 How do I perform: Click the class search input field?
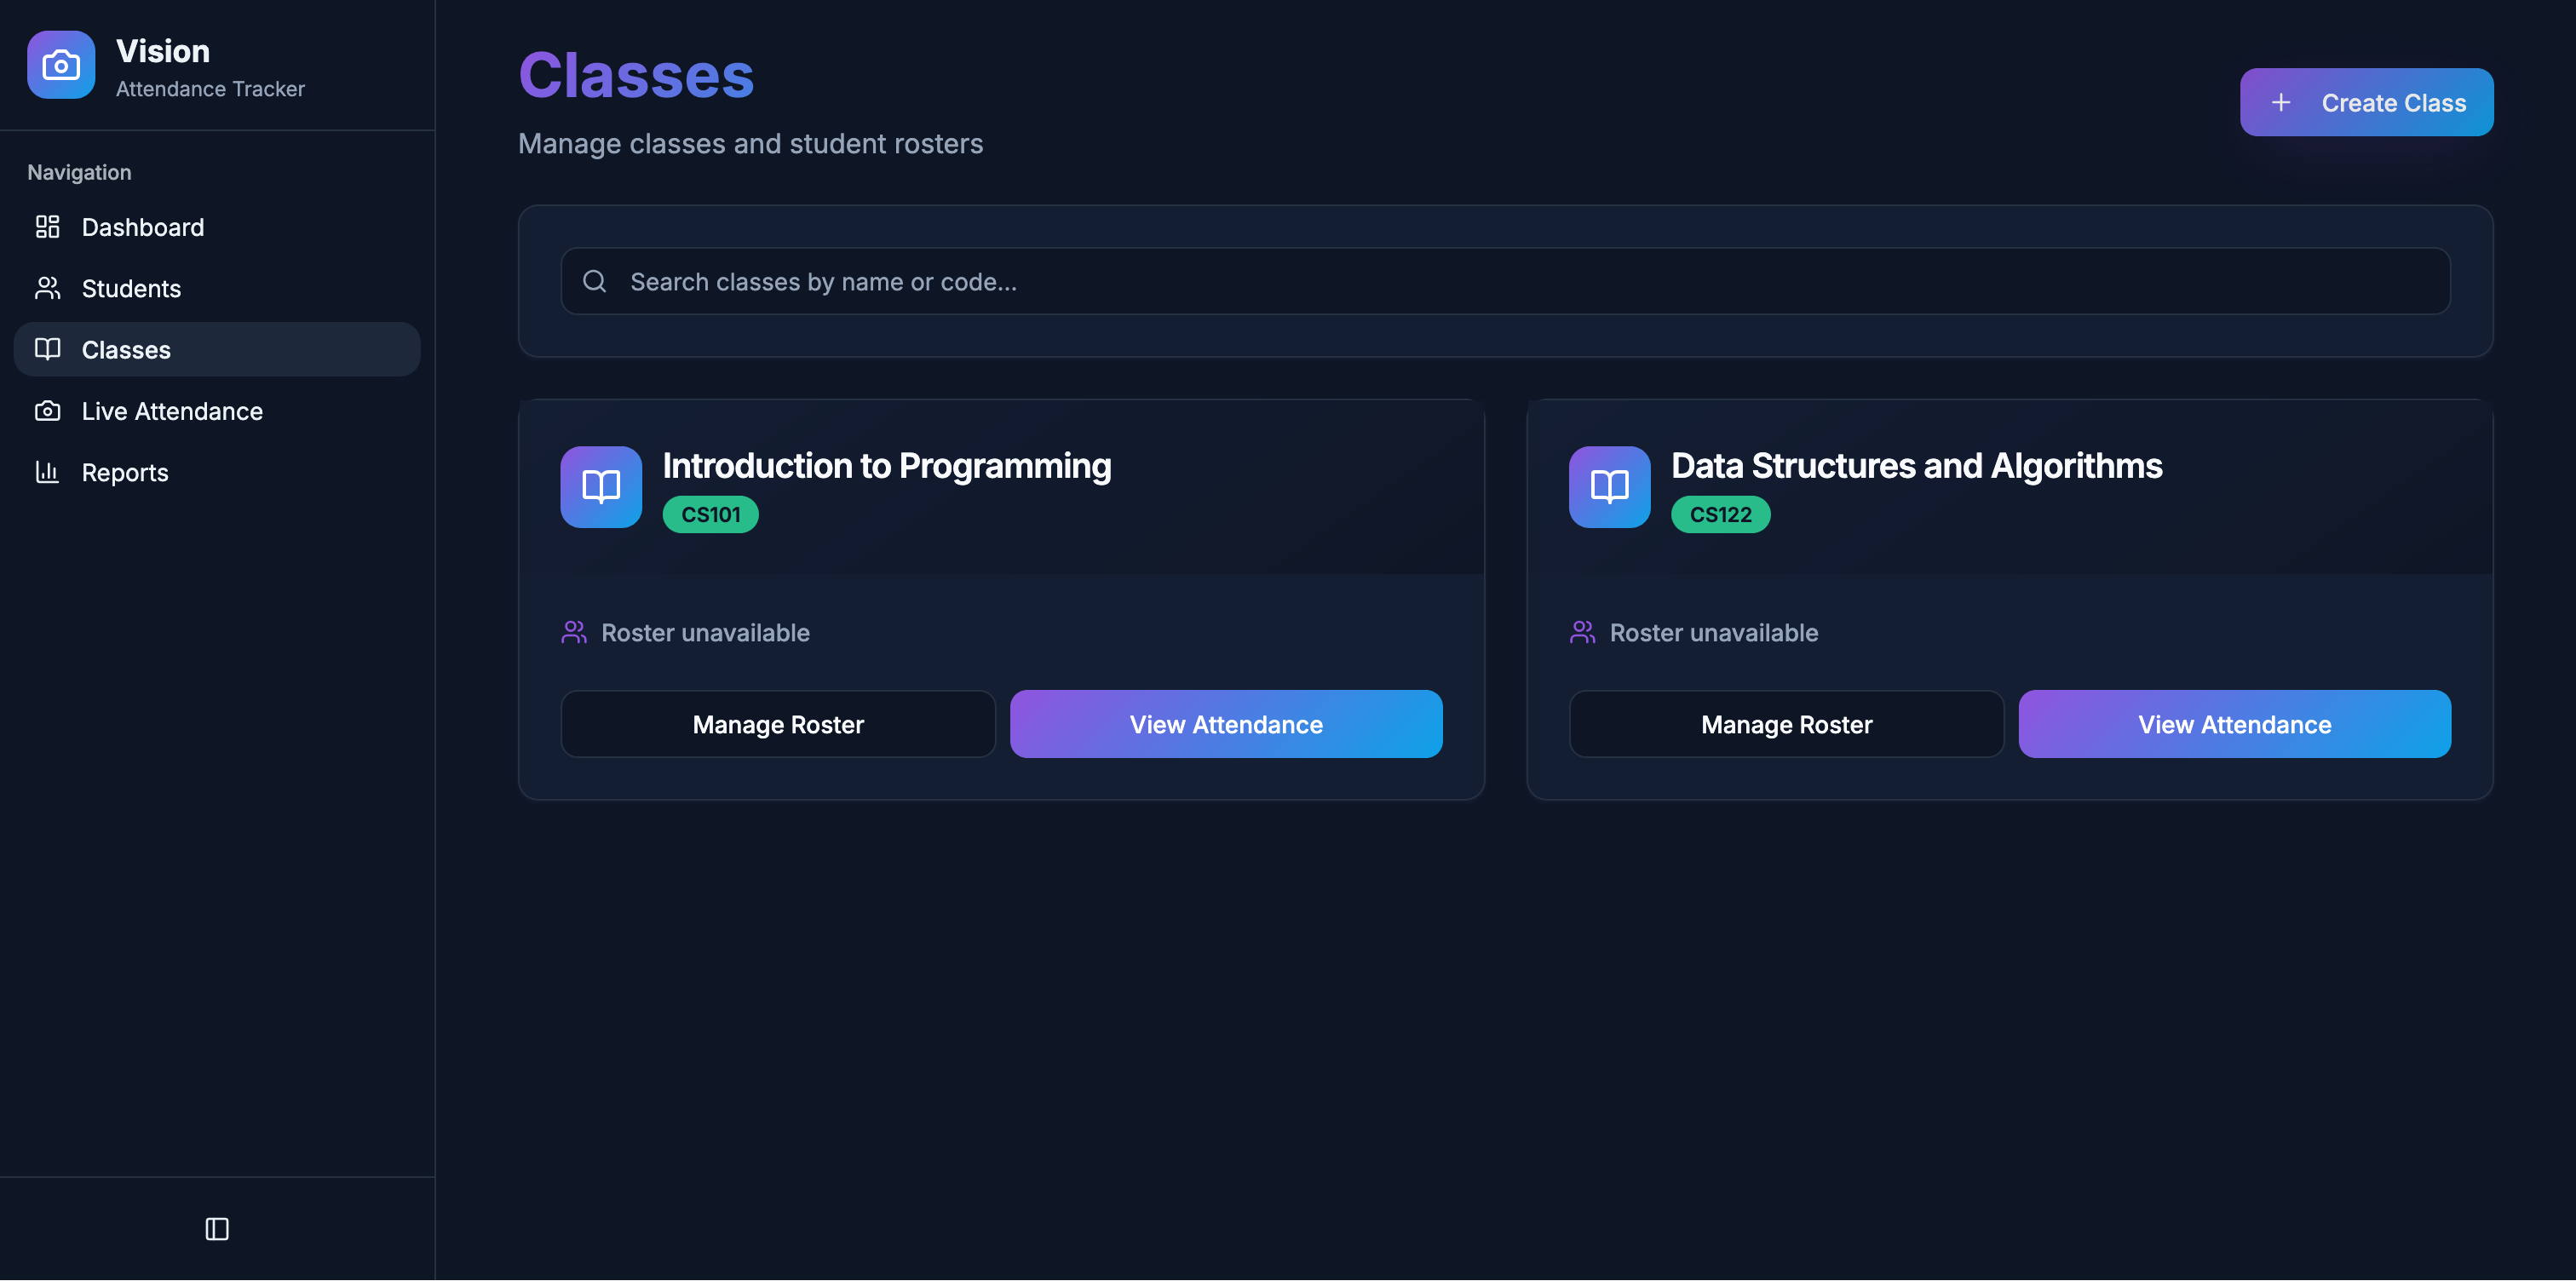[x=1200, y=281]
